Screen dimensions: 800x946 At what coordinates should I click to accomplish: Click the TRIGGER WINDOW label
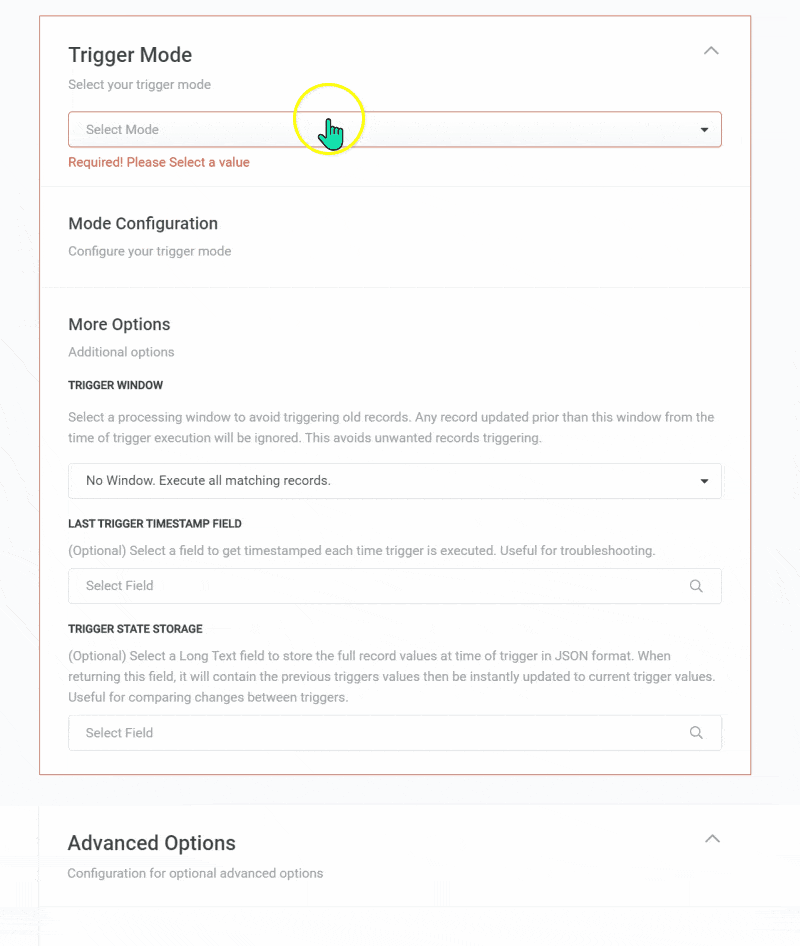point(115,385)
